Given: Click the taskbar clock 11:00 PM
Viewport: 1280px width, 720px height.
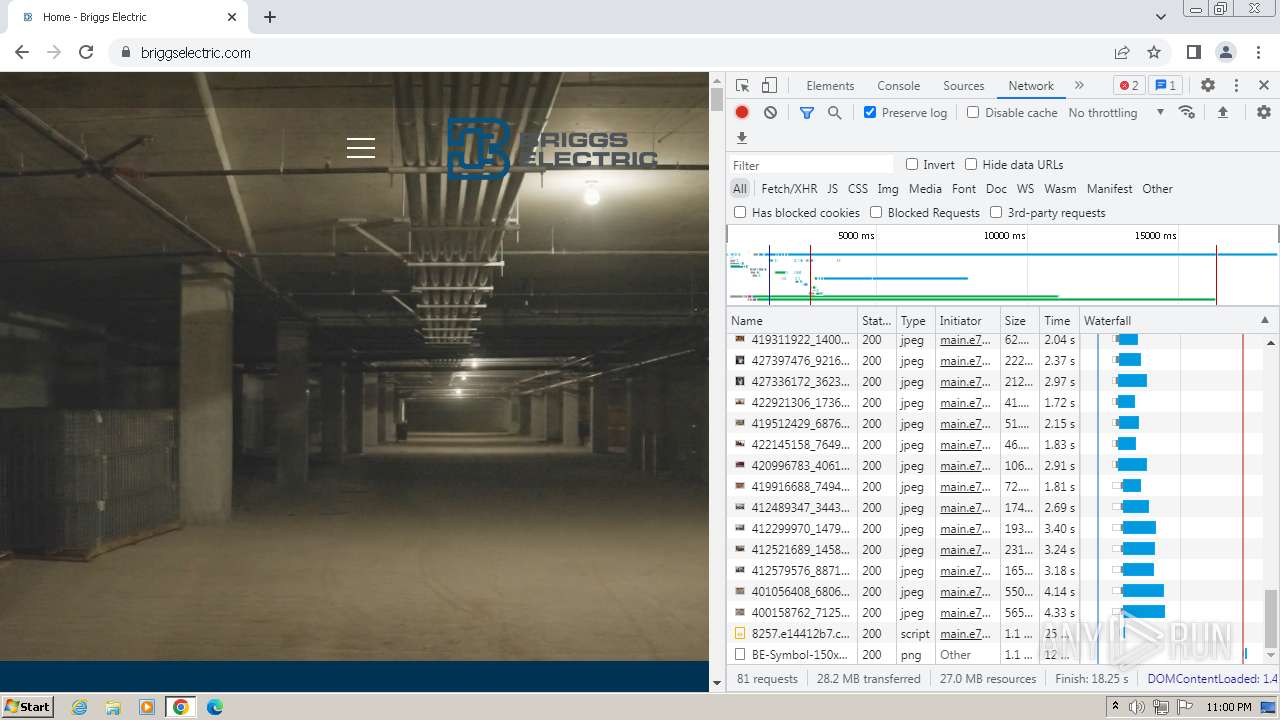Looking at the screenshot, I should click(1228, 707).
